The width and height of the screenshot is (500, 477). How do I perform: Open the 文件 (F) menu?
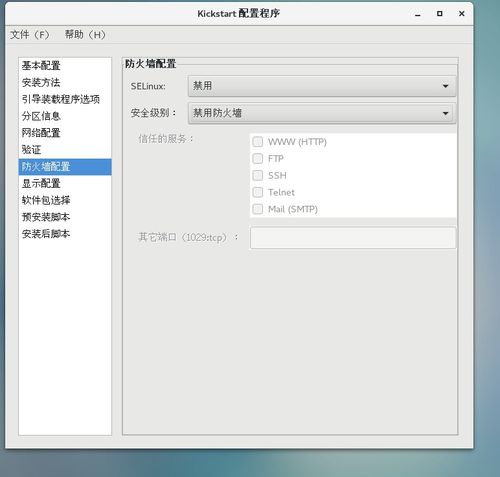click(x=30, y=34)
